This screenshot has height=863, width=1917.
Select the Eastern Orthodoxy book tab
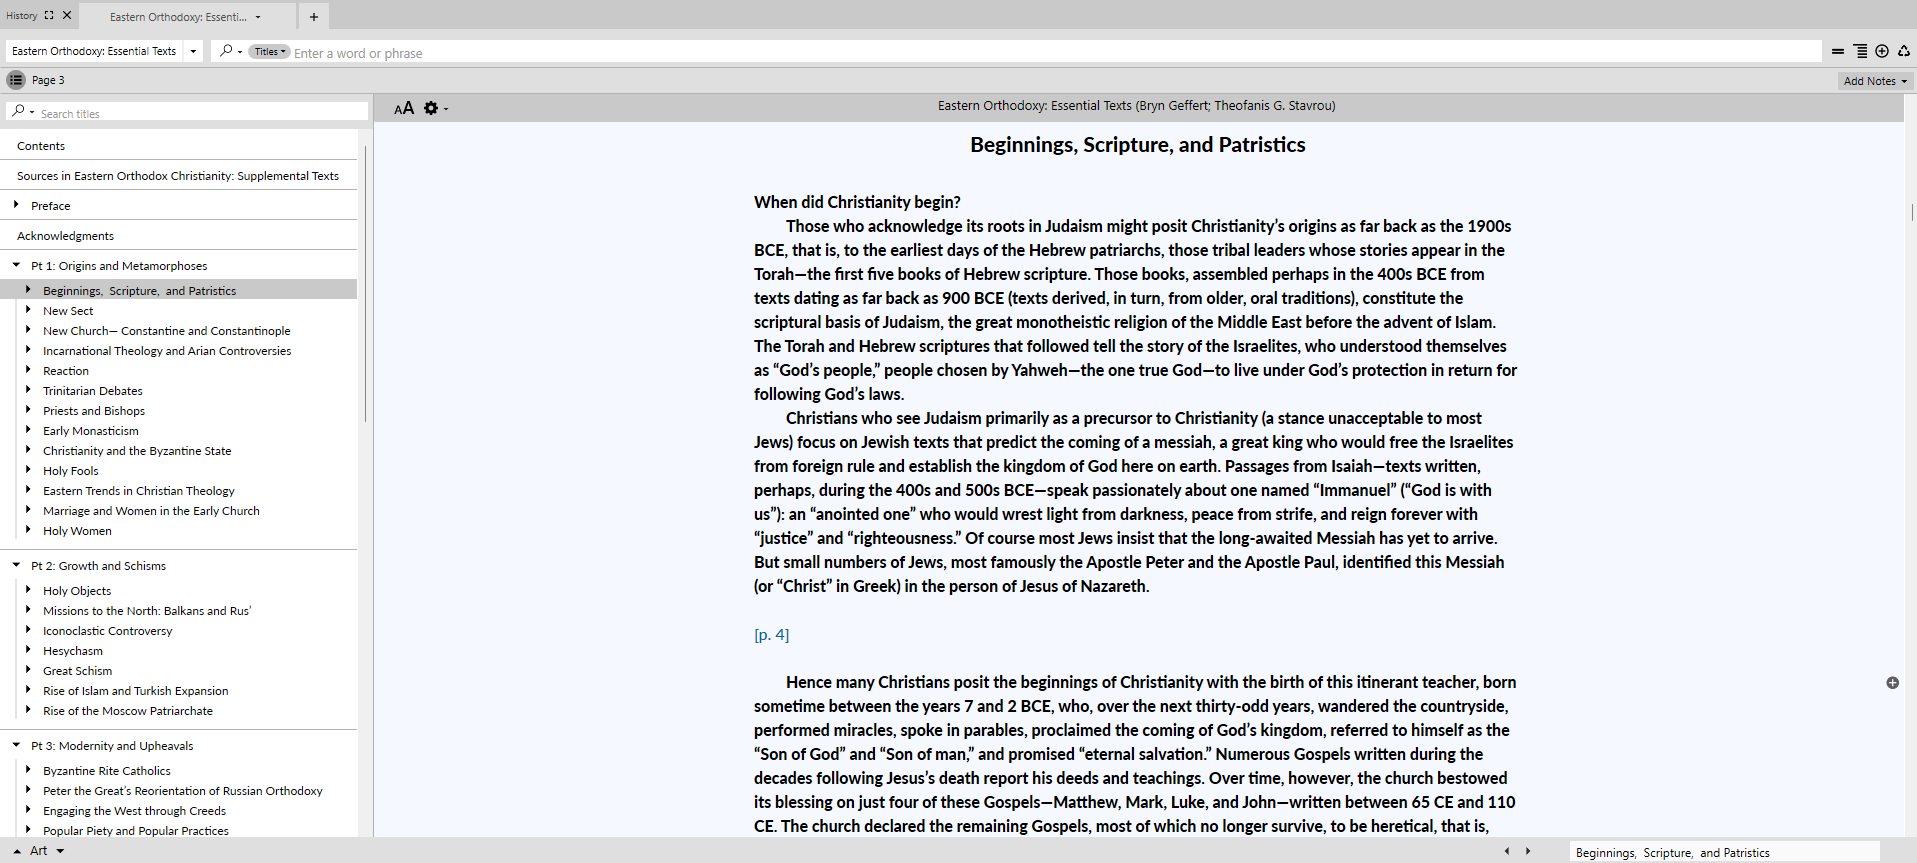tap(178, 17)
